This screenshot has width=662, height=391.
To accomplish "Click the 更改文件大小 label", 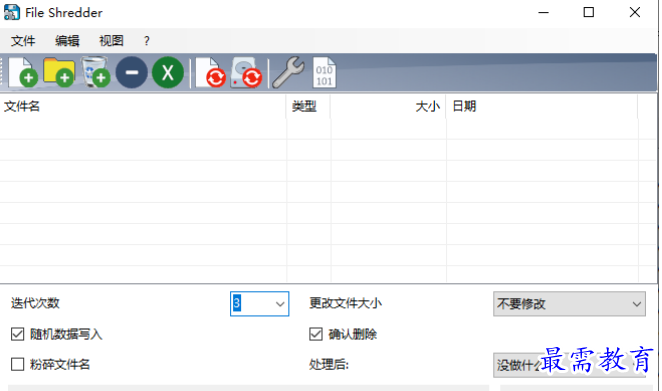I will pyautogui.click(x=345, y=303).
